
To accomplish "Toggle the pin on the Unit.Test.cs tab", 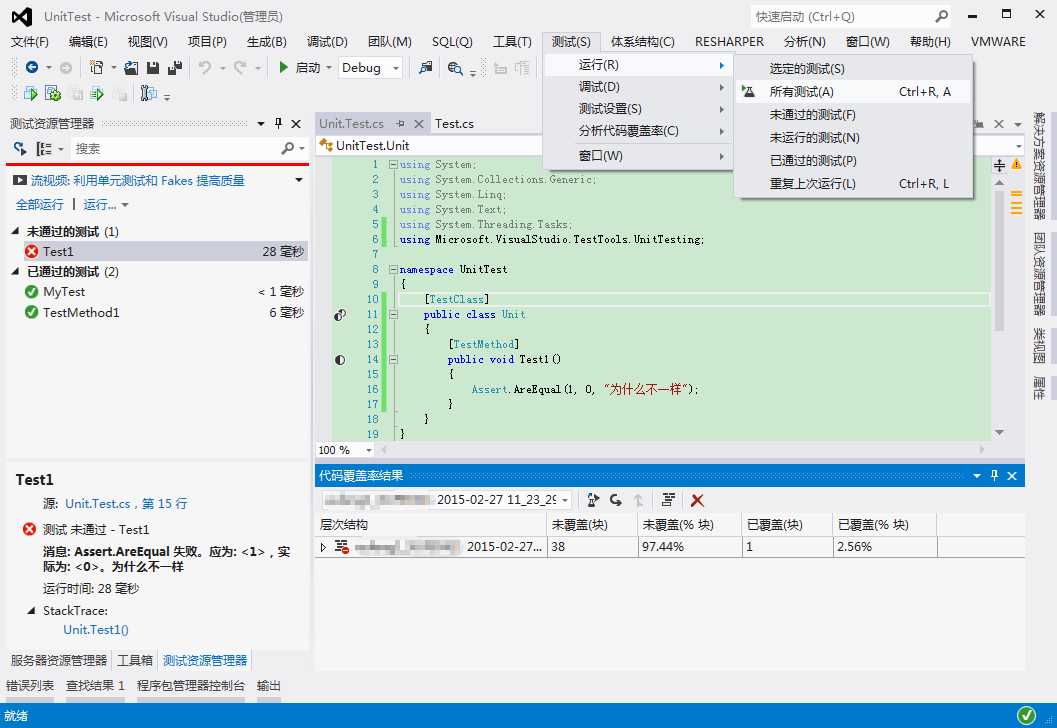I will tap(400, 123).
